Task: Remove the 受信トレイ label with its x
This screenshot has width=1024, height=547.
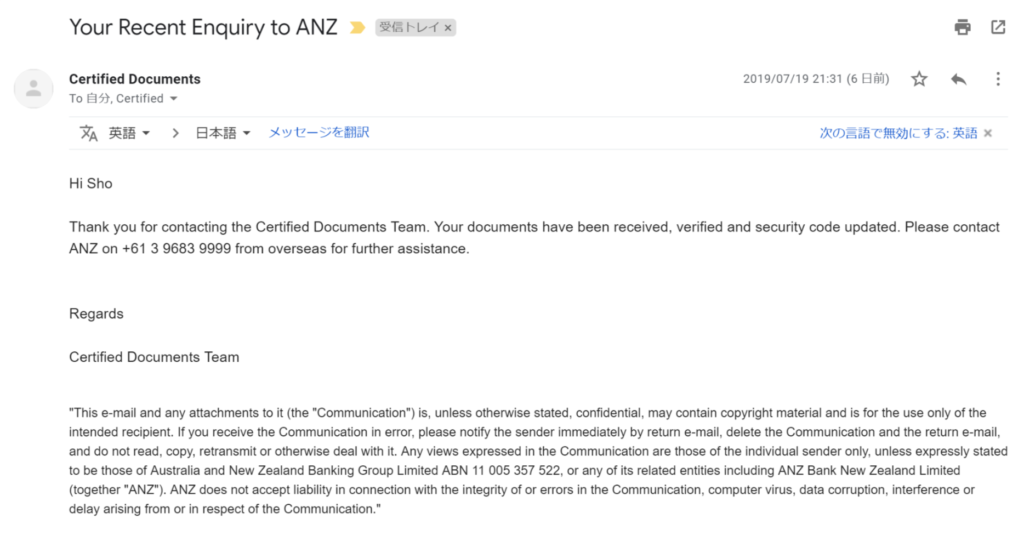Action: 448,28
